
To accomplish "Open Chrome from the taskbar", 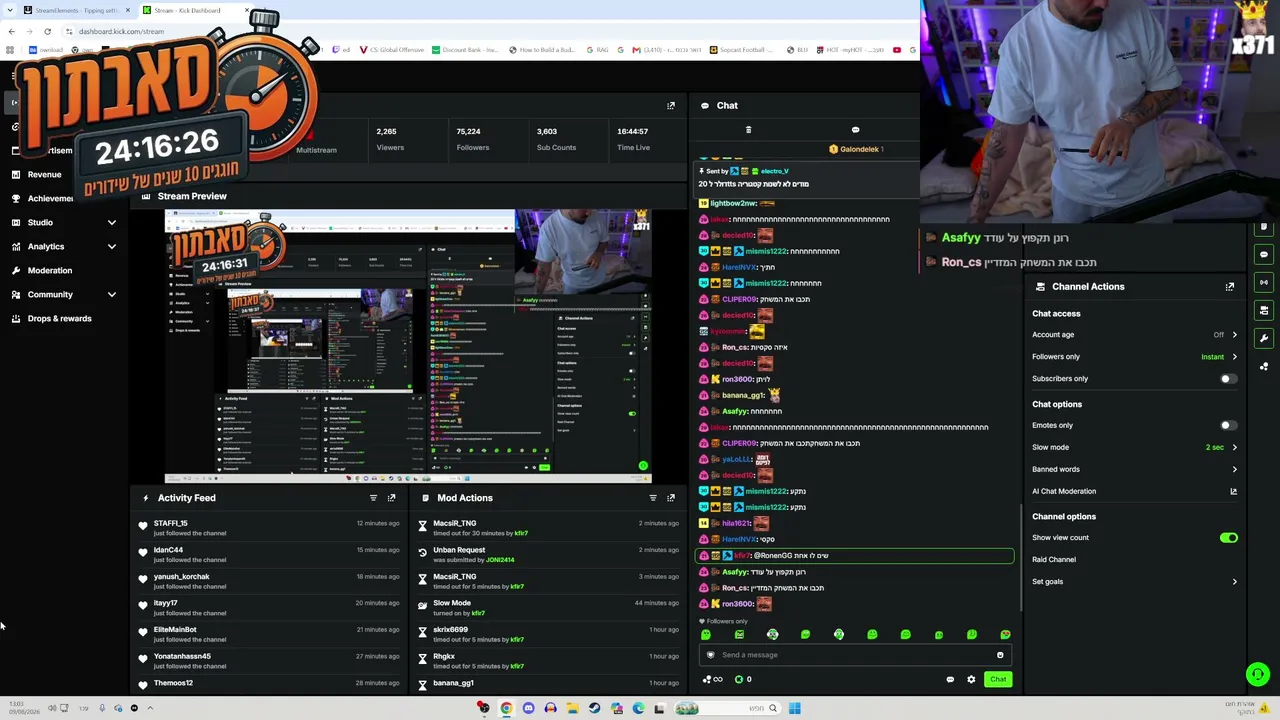I will [506, 708].
